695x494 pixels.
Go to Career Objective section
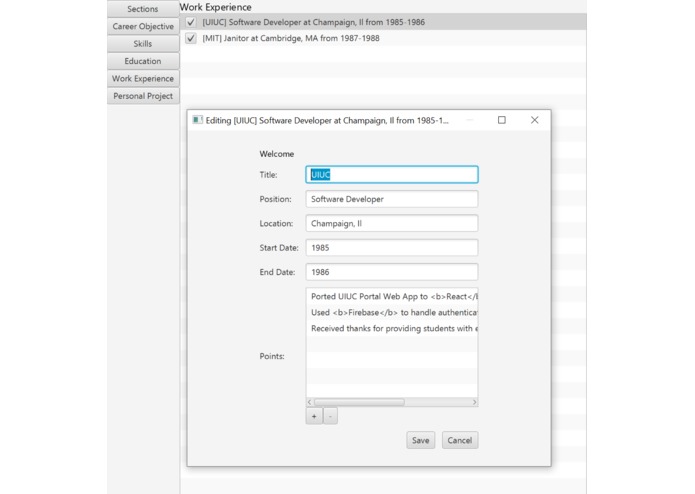(143, 26)
